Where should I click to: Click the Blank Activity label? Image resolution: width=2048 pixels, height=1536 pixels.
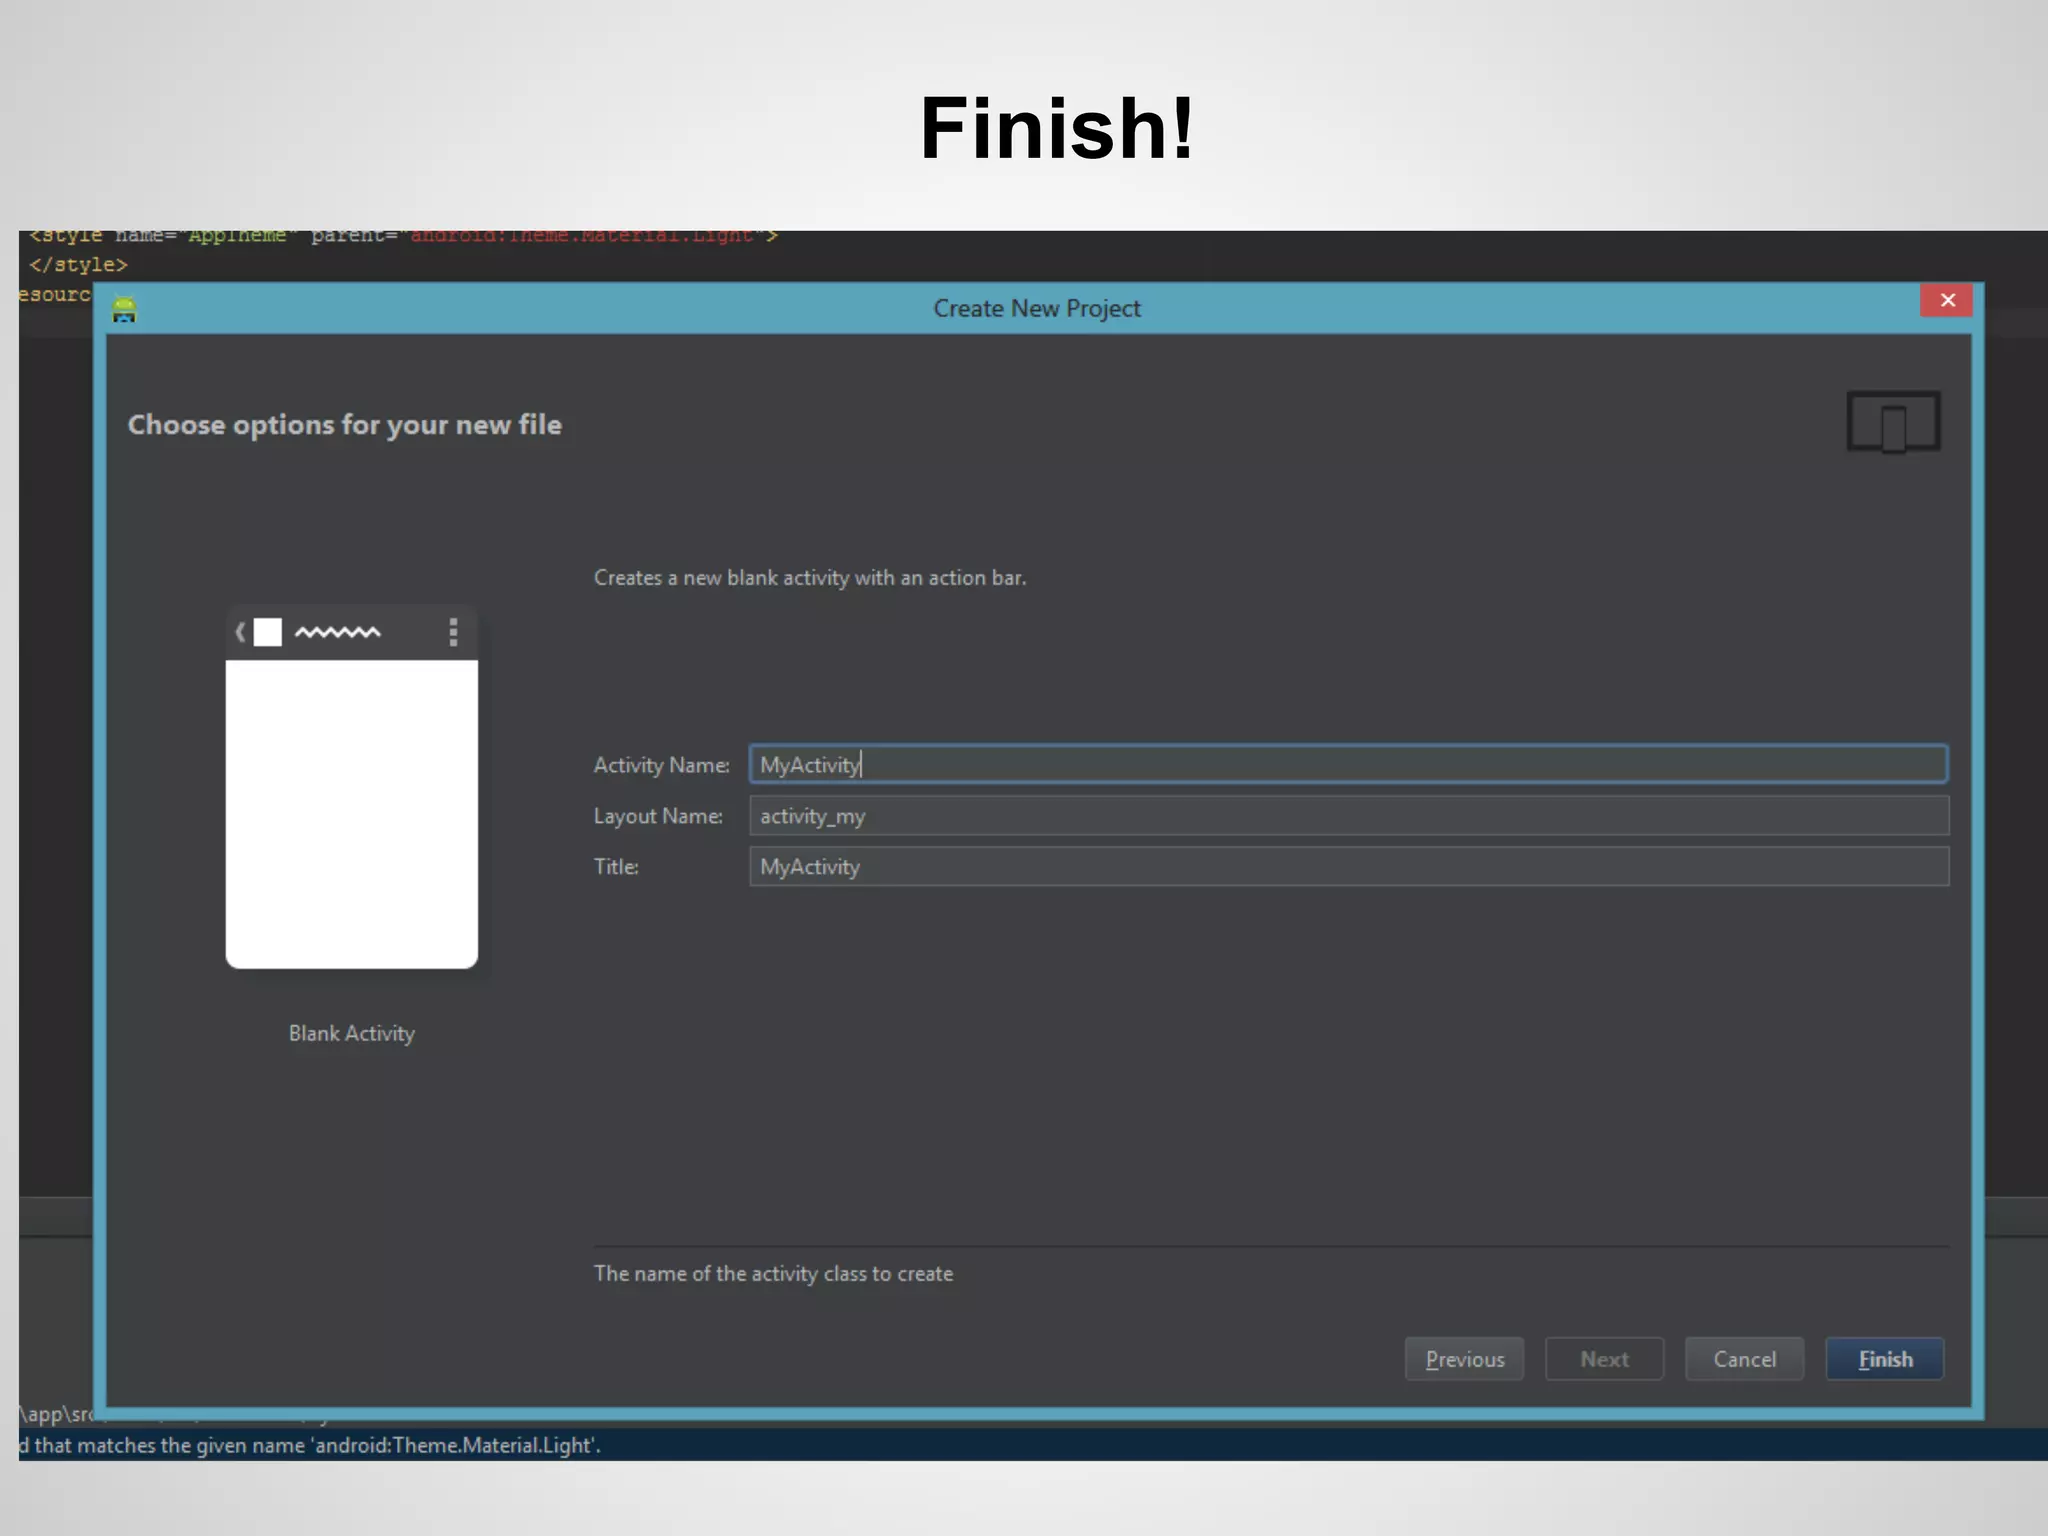pyautogui.click(x=352, y=1033)
